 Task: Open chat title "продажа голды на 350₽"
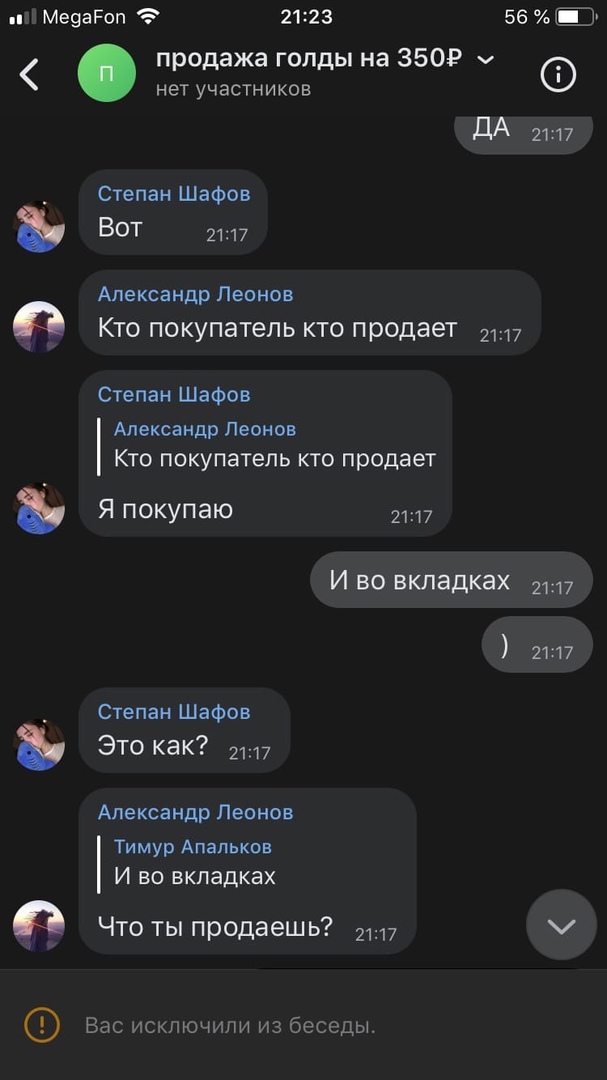click(307, 59)
